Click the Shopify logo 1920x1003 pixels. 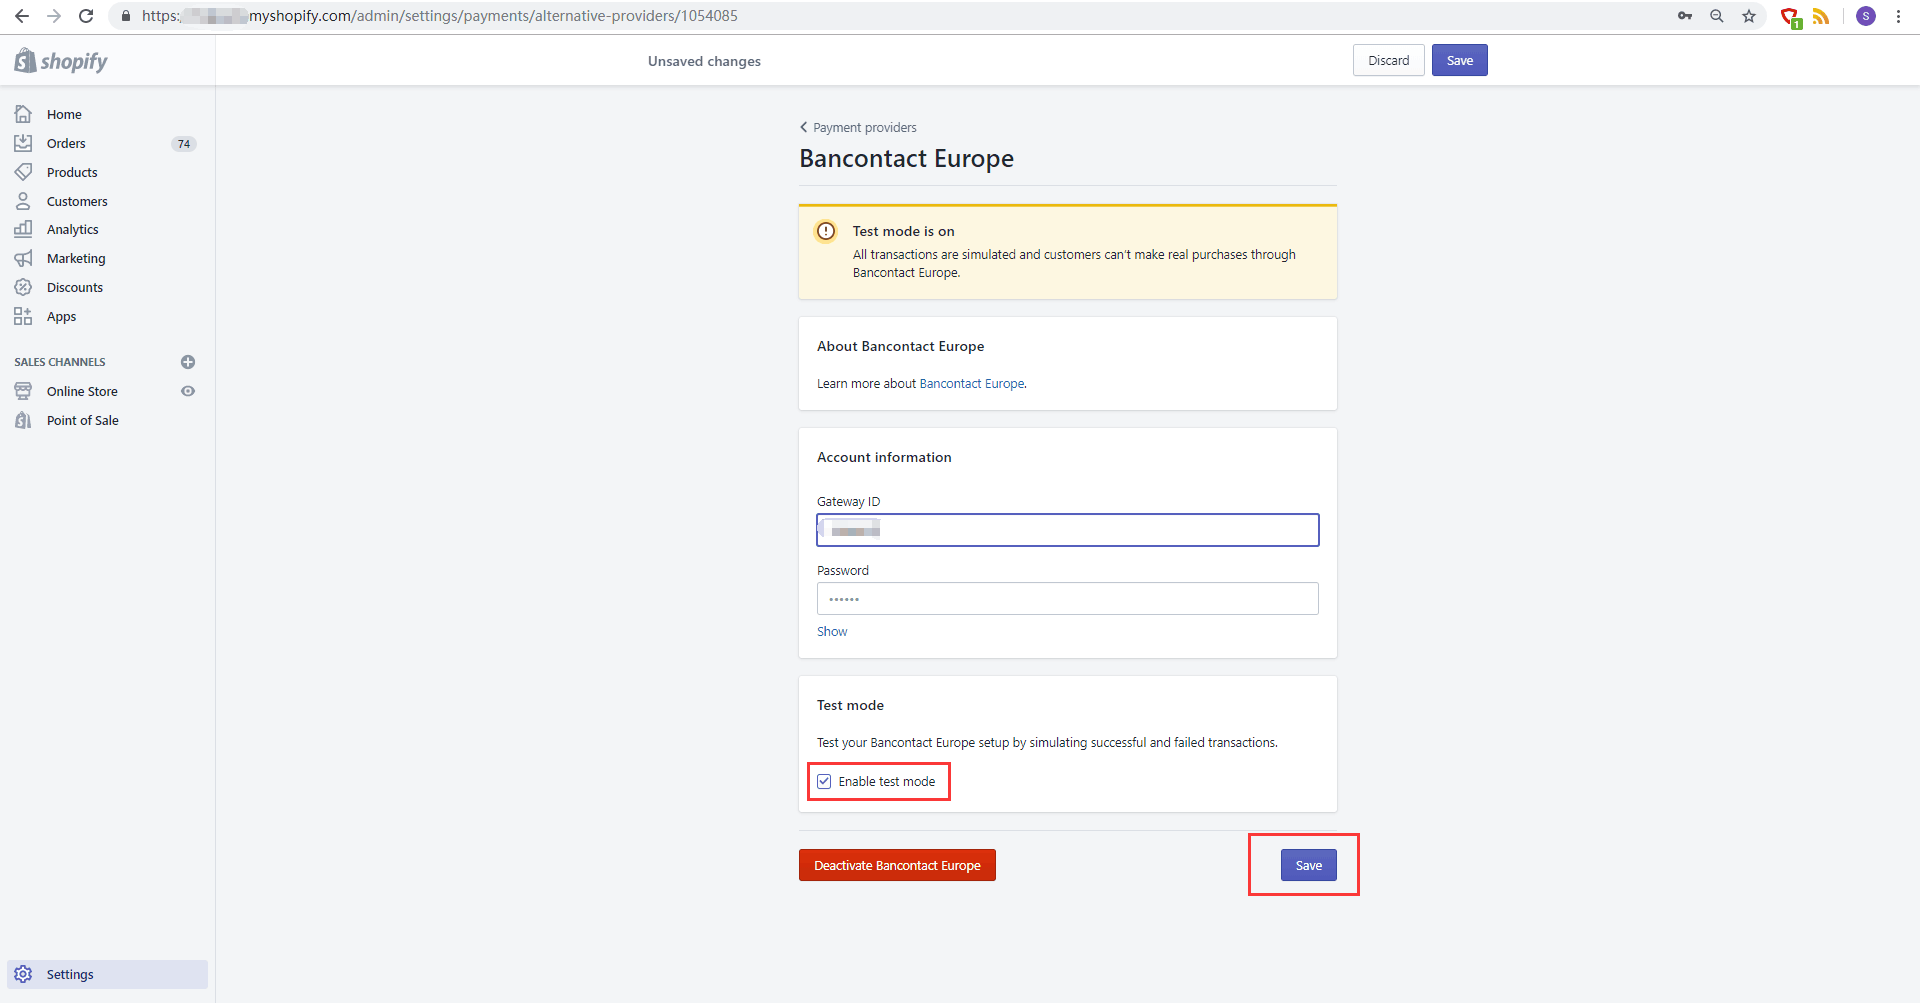[x=61, y=61]
